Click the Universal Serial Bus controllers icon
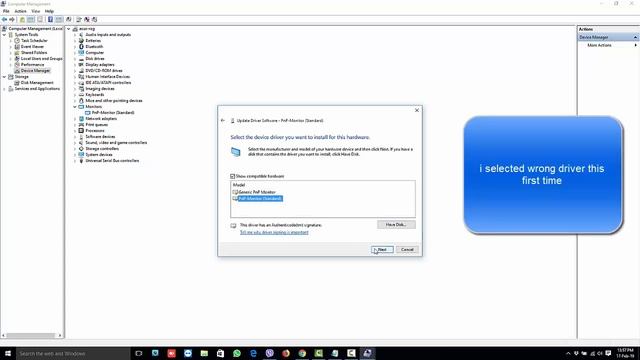The height and width of the screenshot is (360, 640). pyautogui.click(x=81, y=160)
